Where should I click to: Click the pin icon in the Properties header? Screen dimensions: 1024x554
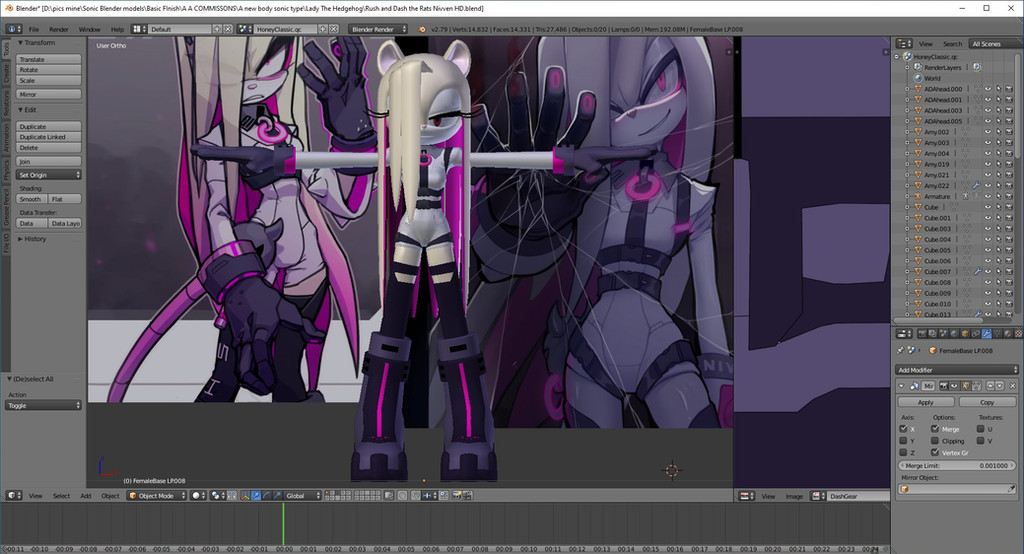click(x=900, y=350)
